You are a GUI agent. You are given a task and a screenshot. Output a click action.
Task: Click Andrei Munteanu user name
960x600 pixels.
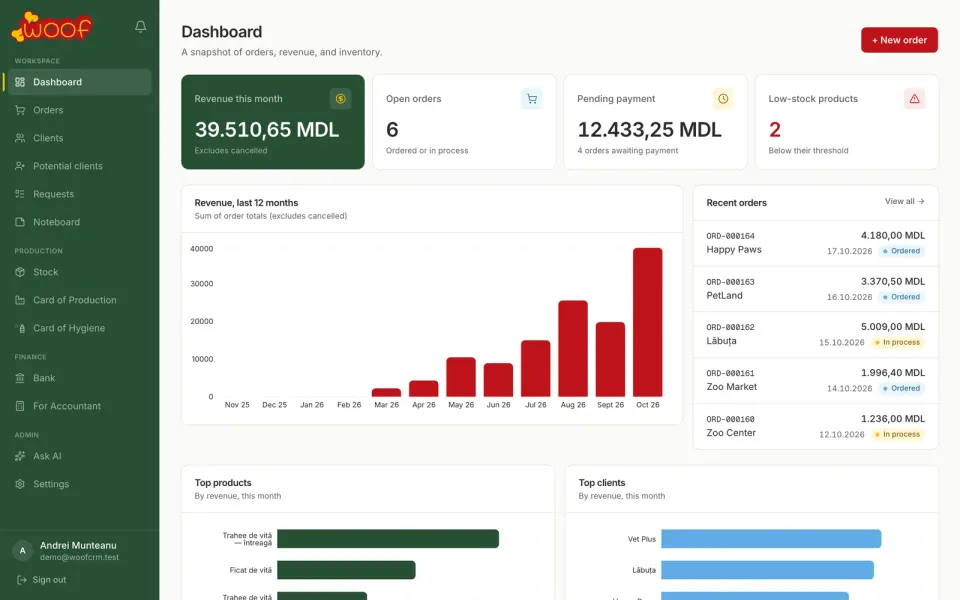pyautogui.click(x=78, y=546)
